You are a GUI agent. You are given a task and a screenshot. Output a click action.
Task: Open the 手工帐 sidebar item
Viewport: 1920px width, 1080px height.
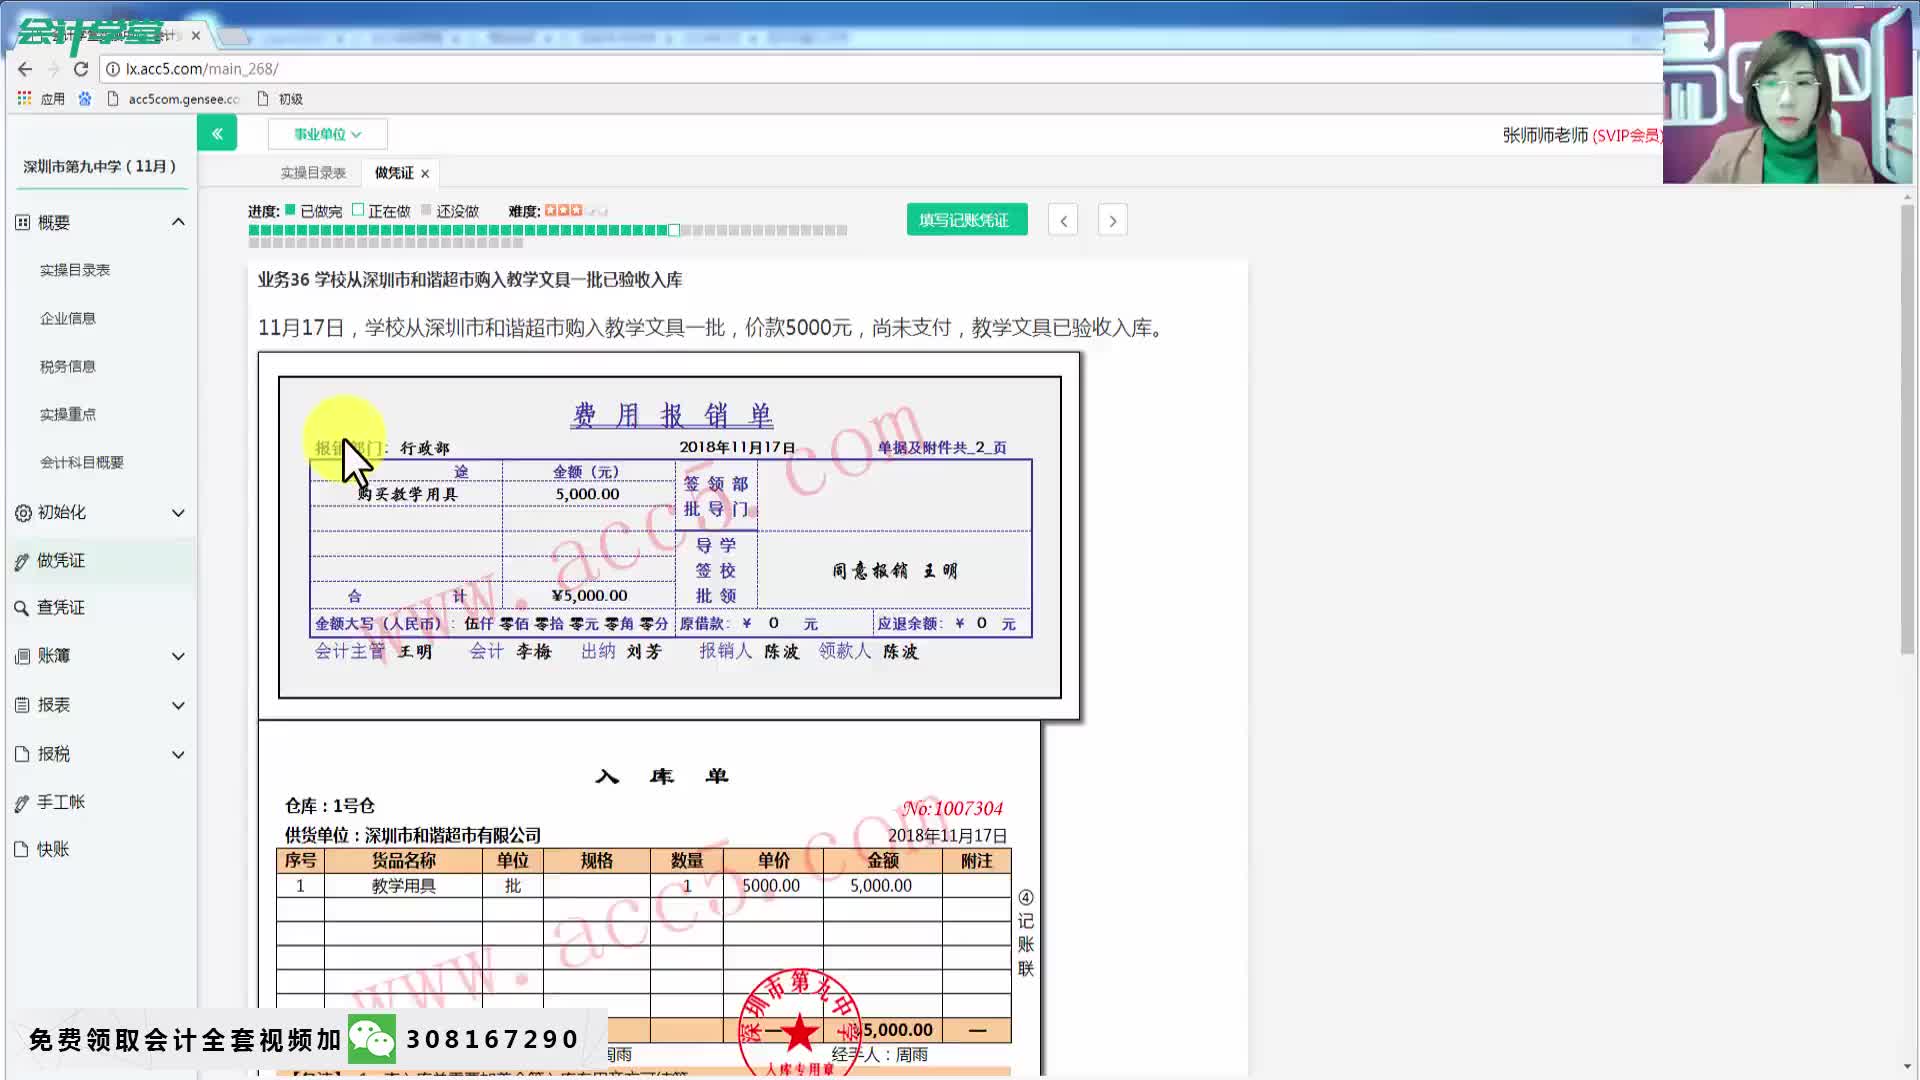coord(60,802)
